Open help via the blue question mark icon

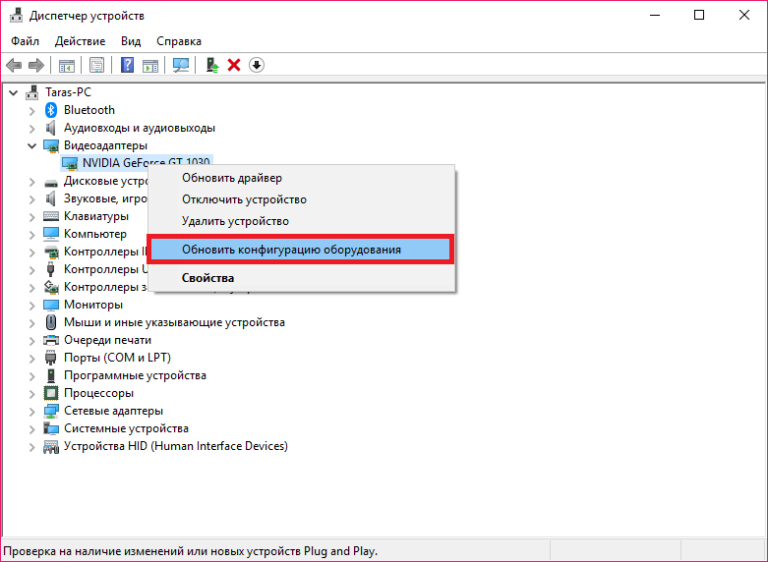(127, 65)
